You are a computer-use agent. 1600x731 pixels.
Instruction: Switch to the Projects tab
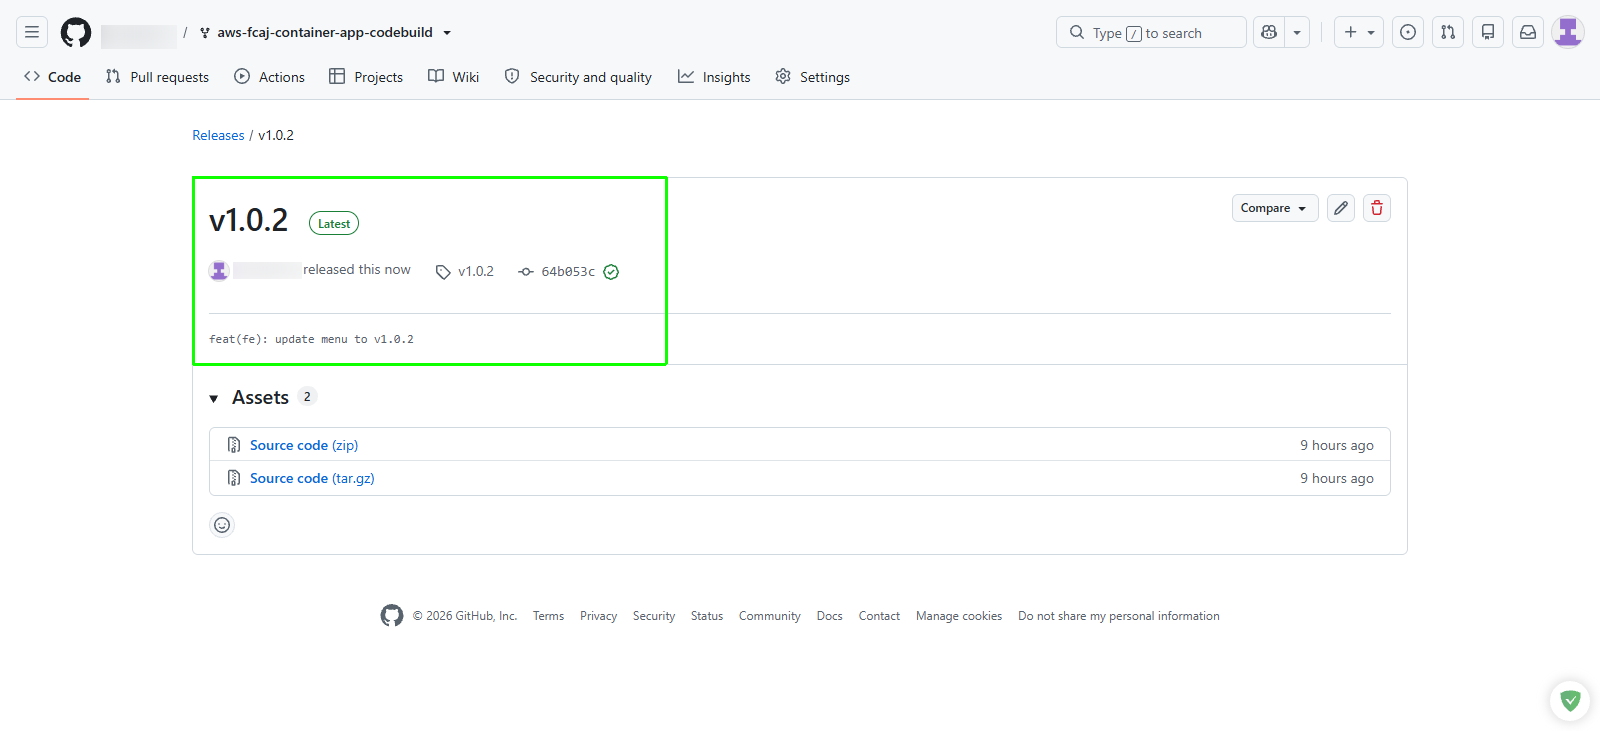(366, 77)
